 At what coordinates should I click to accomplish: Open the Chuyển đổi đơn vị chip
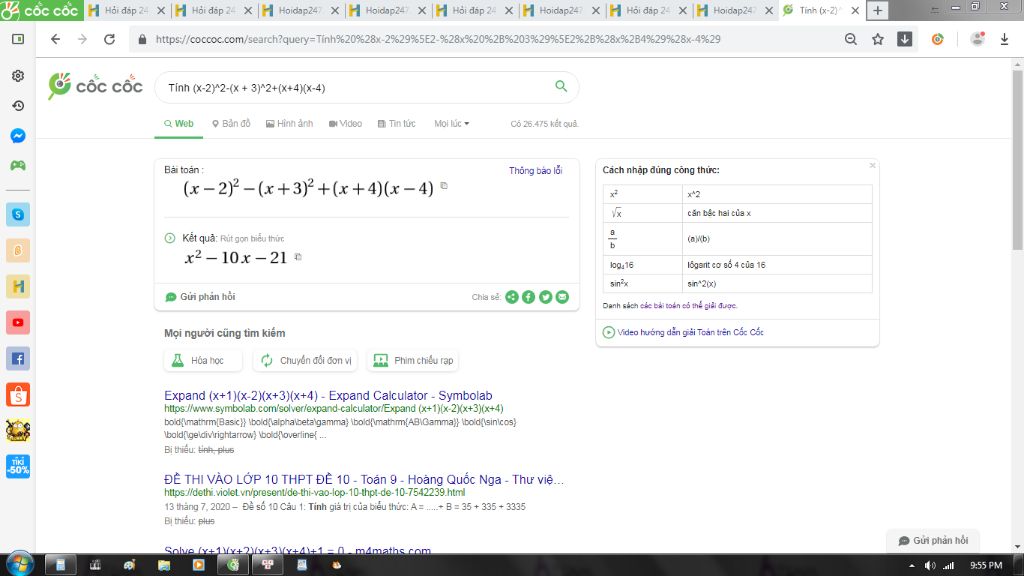tap(306, 360)
